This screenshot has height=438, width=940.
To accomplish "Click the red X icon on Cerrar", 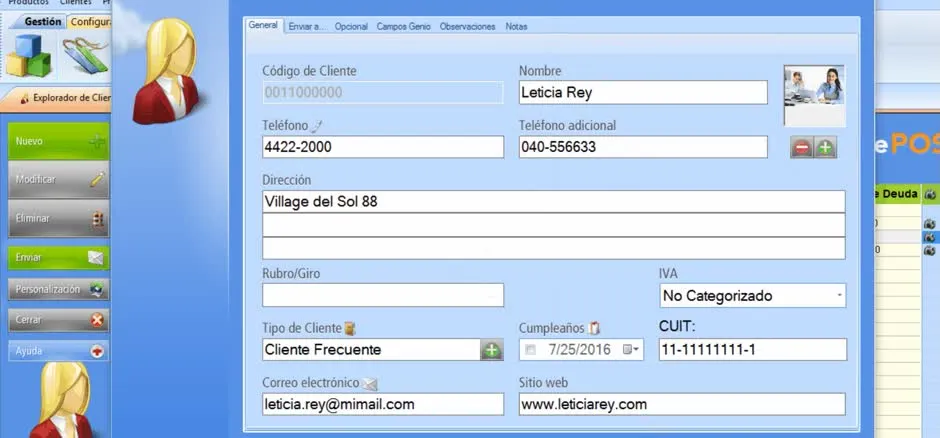I will coord(97,321).
